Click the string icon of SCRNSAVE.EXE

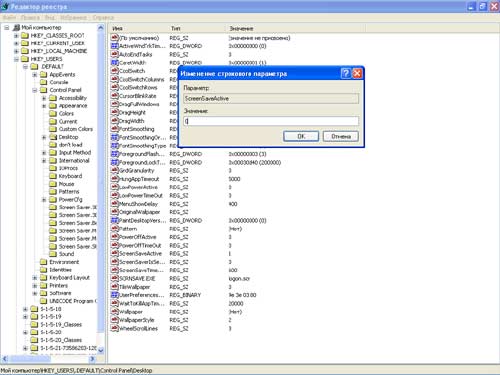(115, 278)
